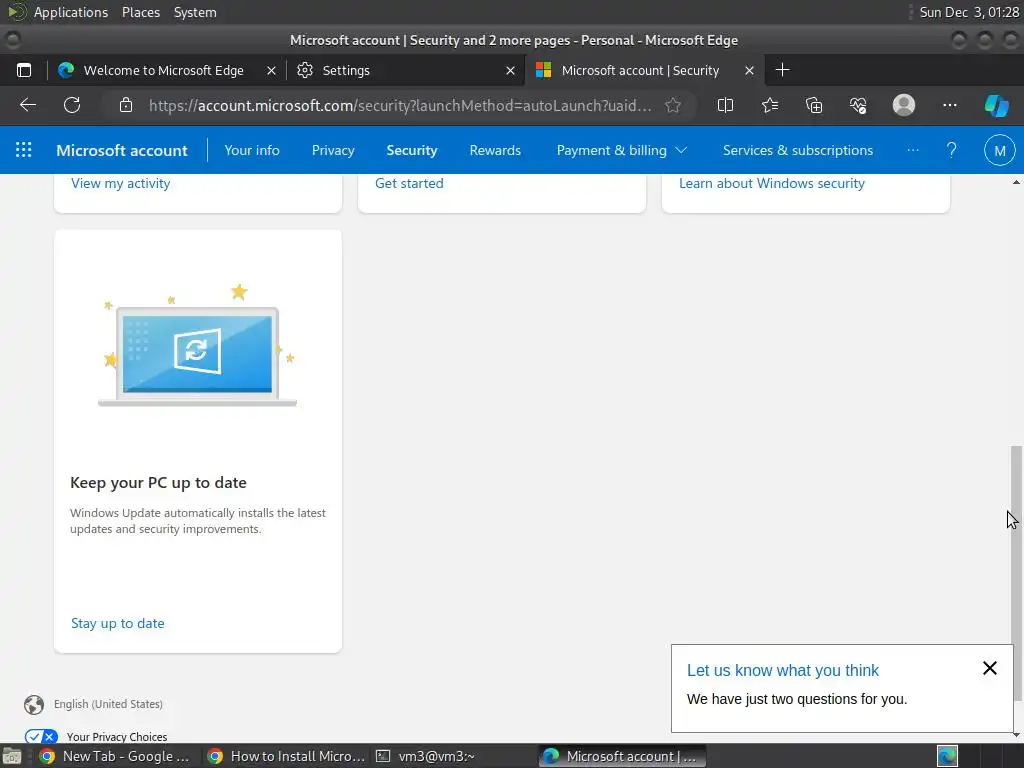Dismiss the feedback survey popup

point(989,668)
